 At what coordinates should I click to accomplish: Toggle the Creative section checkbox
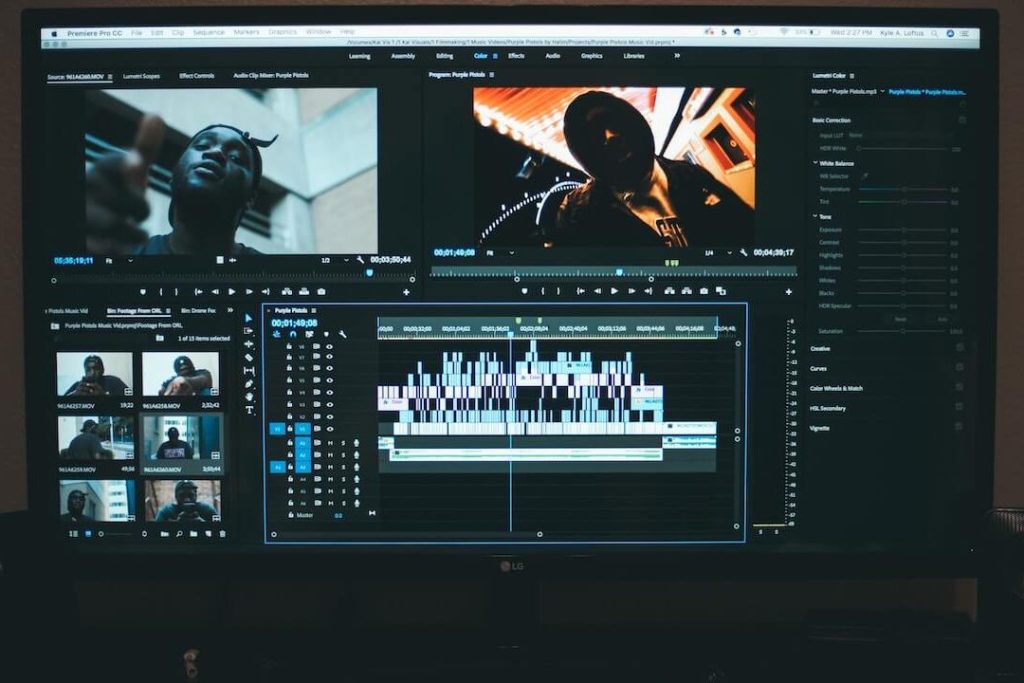coord(960,348)
